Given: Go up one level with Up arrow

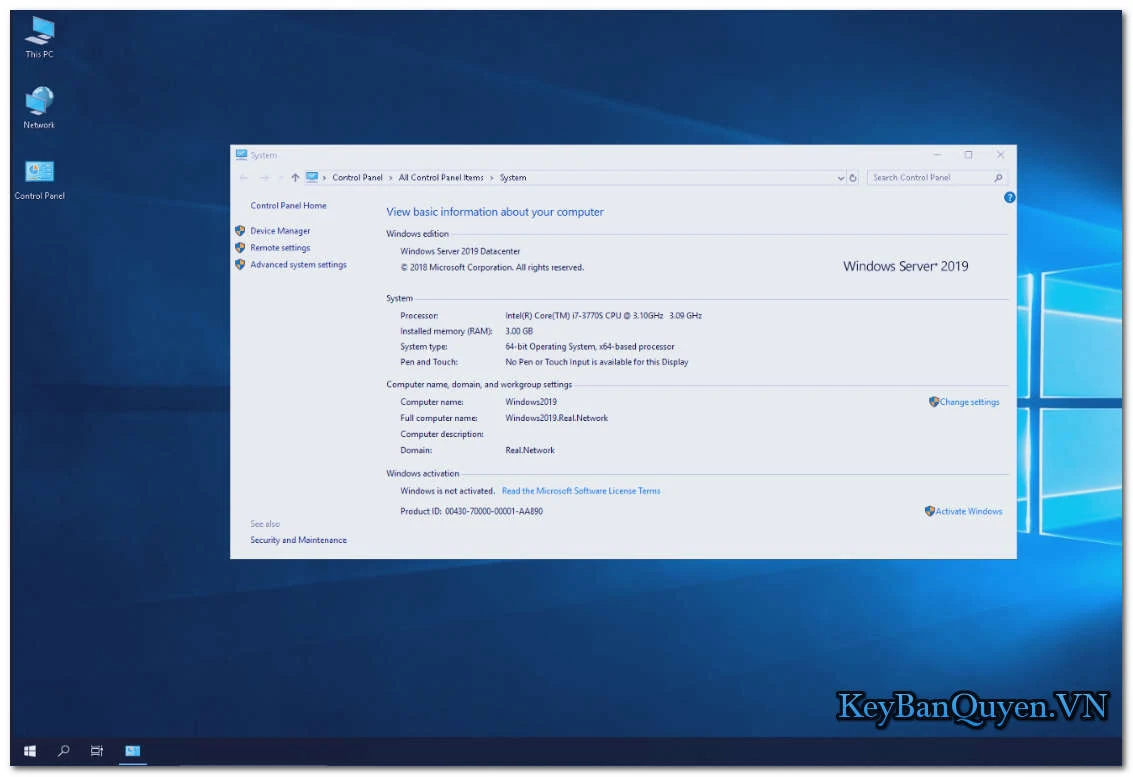Looking at the screenshot, I should coord(295,178).
